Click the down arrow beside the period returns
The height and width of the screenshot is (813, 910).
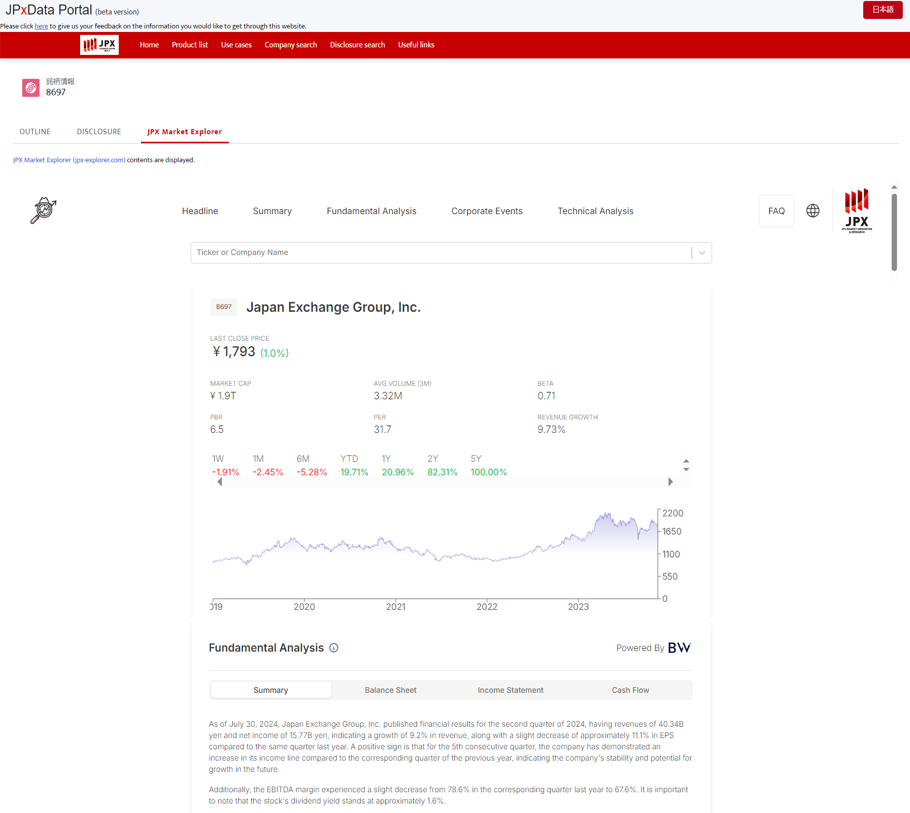pyautogui.click(x=686, y=469)
